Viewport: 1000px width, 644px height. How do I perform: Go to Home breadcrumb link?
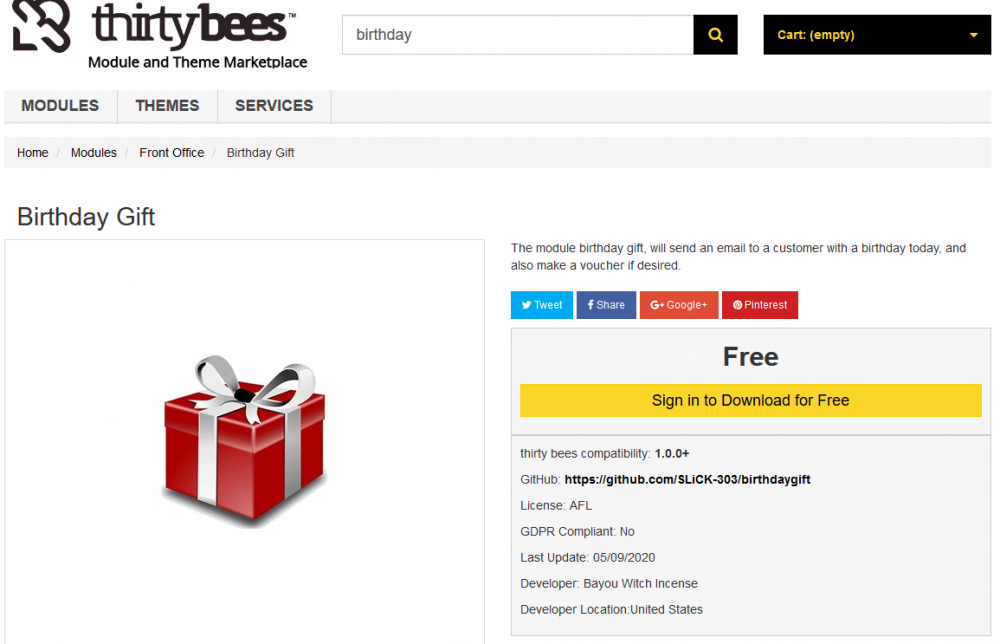pyautogui.click(x=33, y=153)
